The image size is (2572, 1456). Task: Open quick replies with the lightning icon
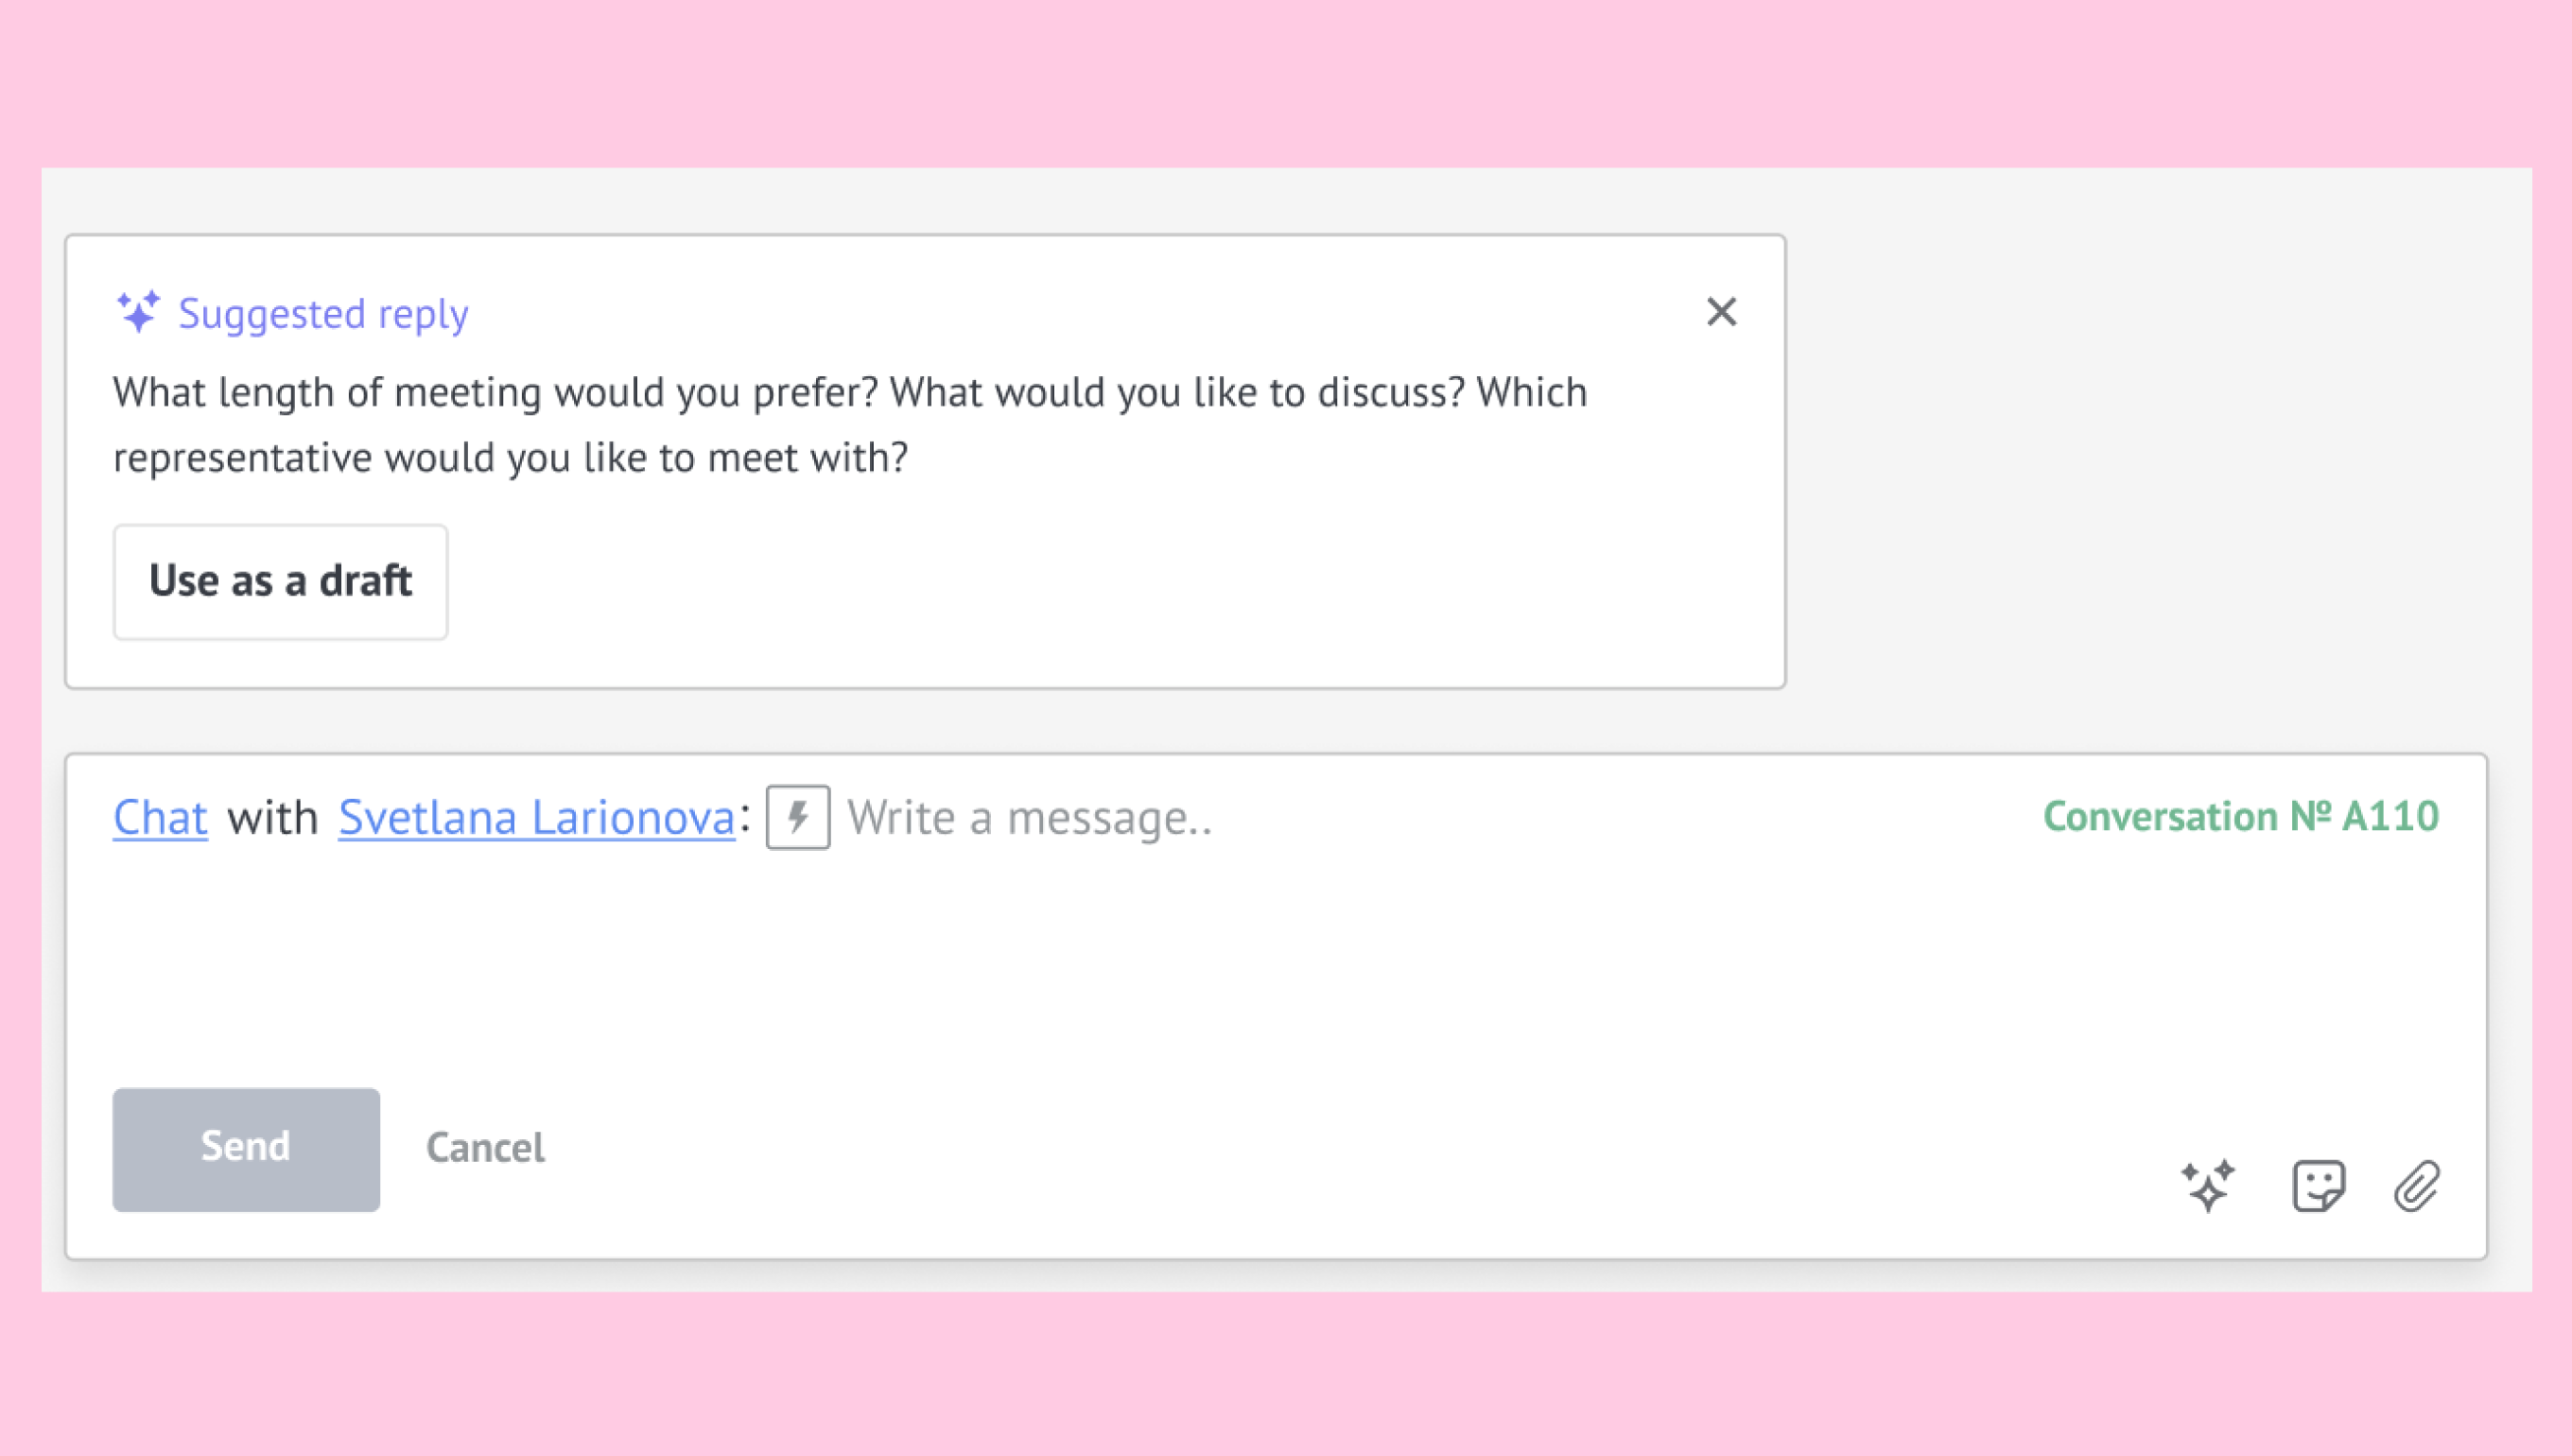(x=797, y=817)
